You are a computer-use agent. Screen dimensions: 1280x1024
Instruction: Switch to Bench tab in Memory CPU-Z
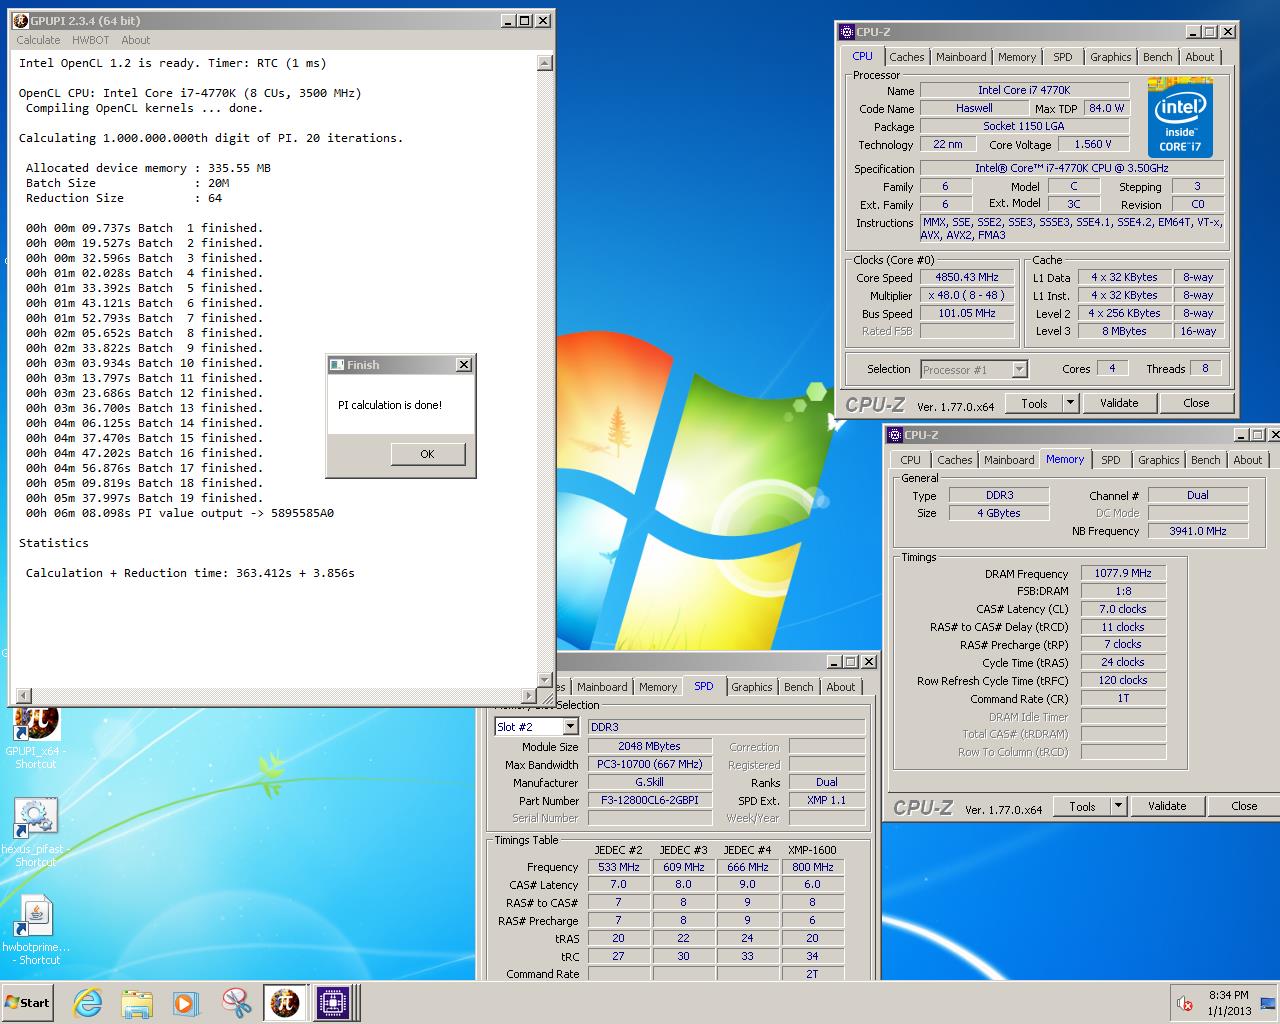pos(1206,460)
